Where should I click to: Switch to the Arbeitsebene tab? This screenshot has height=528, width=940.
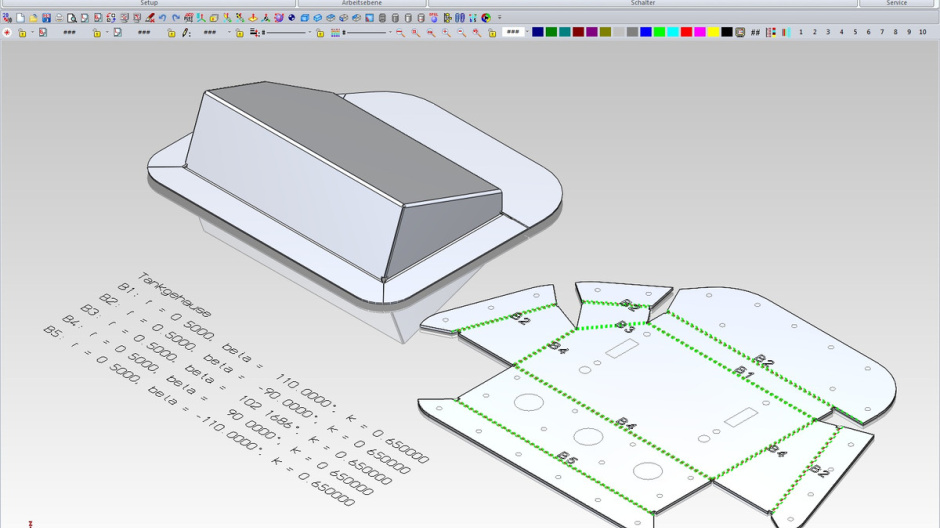click(x=361, y=3)
